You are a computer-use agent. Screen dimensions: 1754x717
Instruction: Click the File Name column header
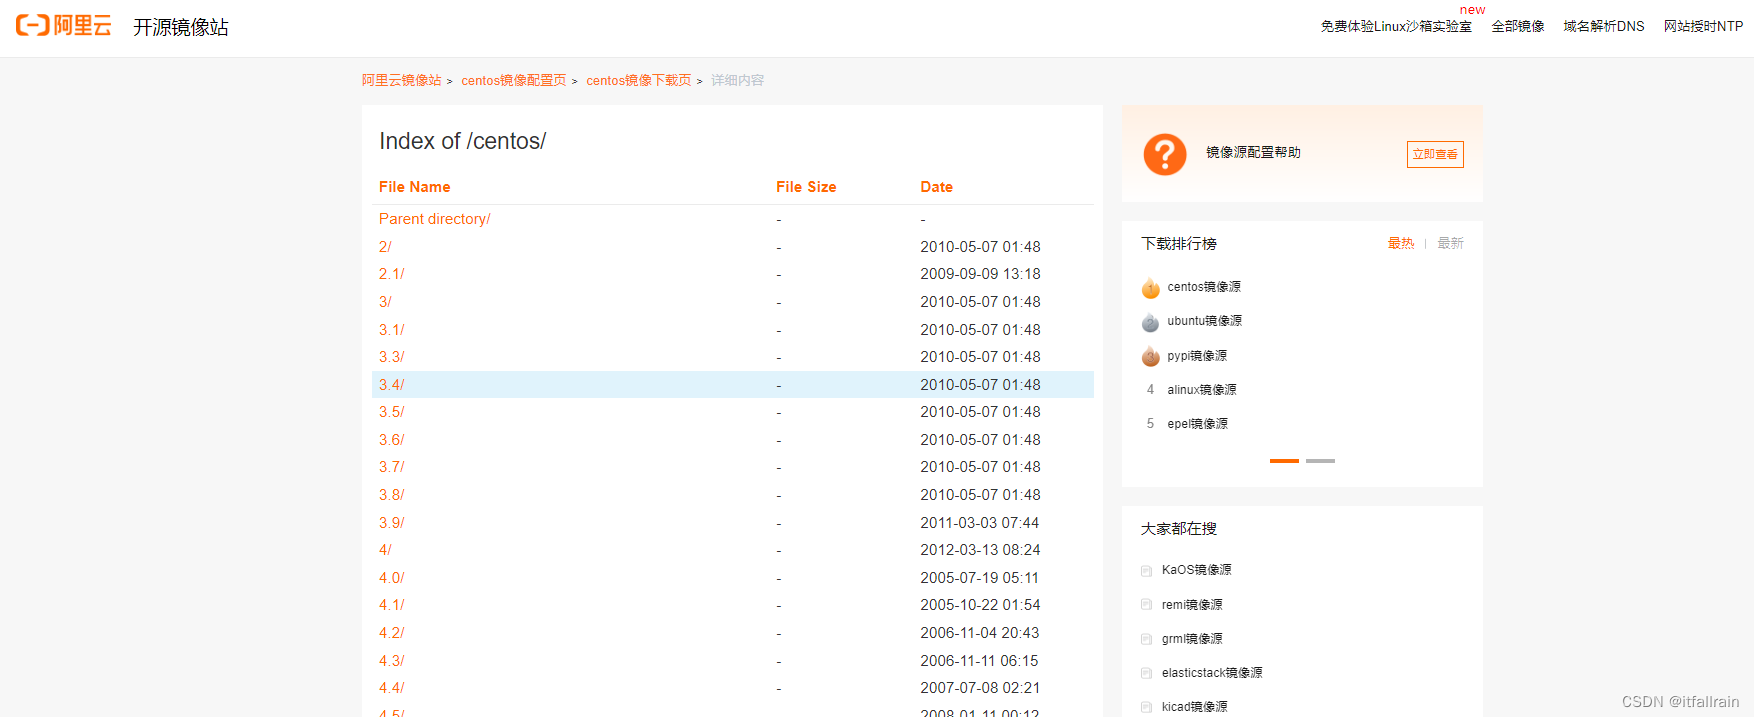pyautogui.click(x=414, y=187)
